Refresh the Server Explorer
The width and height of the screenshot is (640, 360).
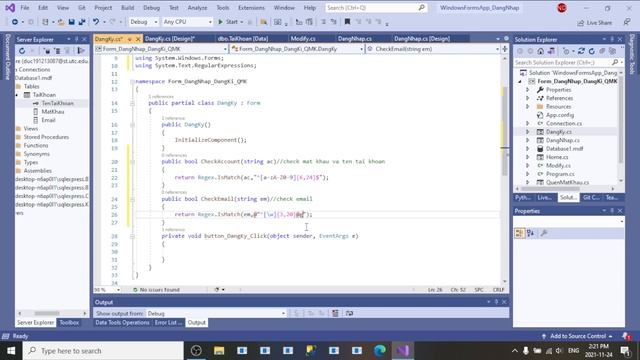tap(22, 51)
